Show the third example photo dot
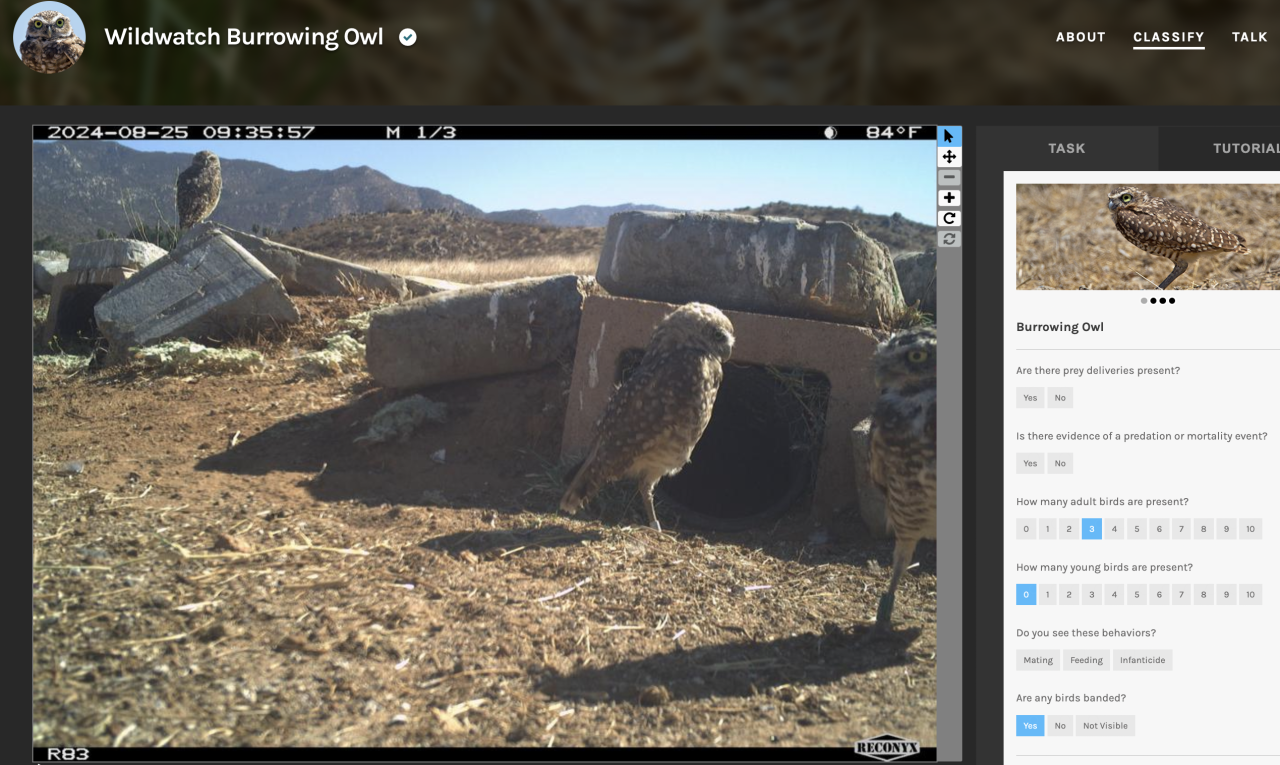Image resolution: width=1280 pixels, height=765 pixels. [1162, 300]
